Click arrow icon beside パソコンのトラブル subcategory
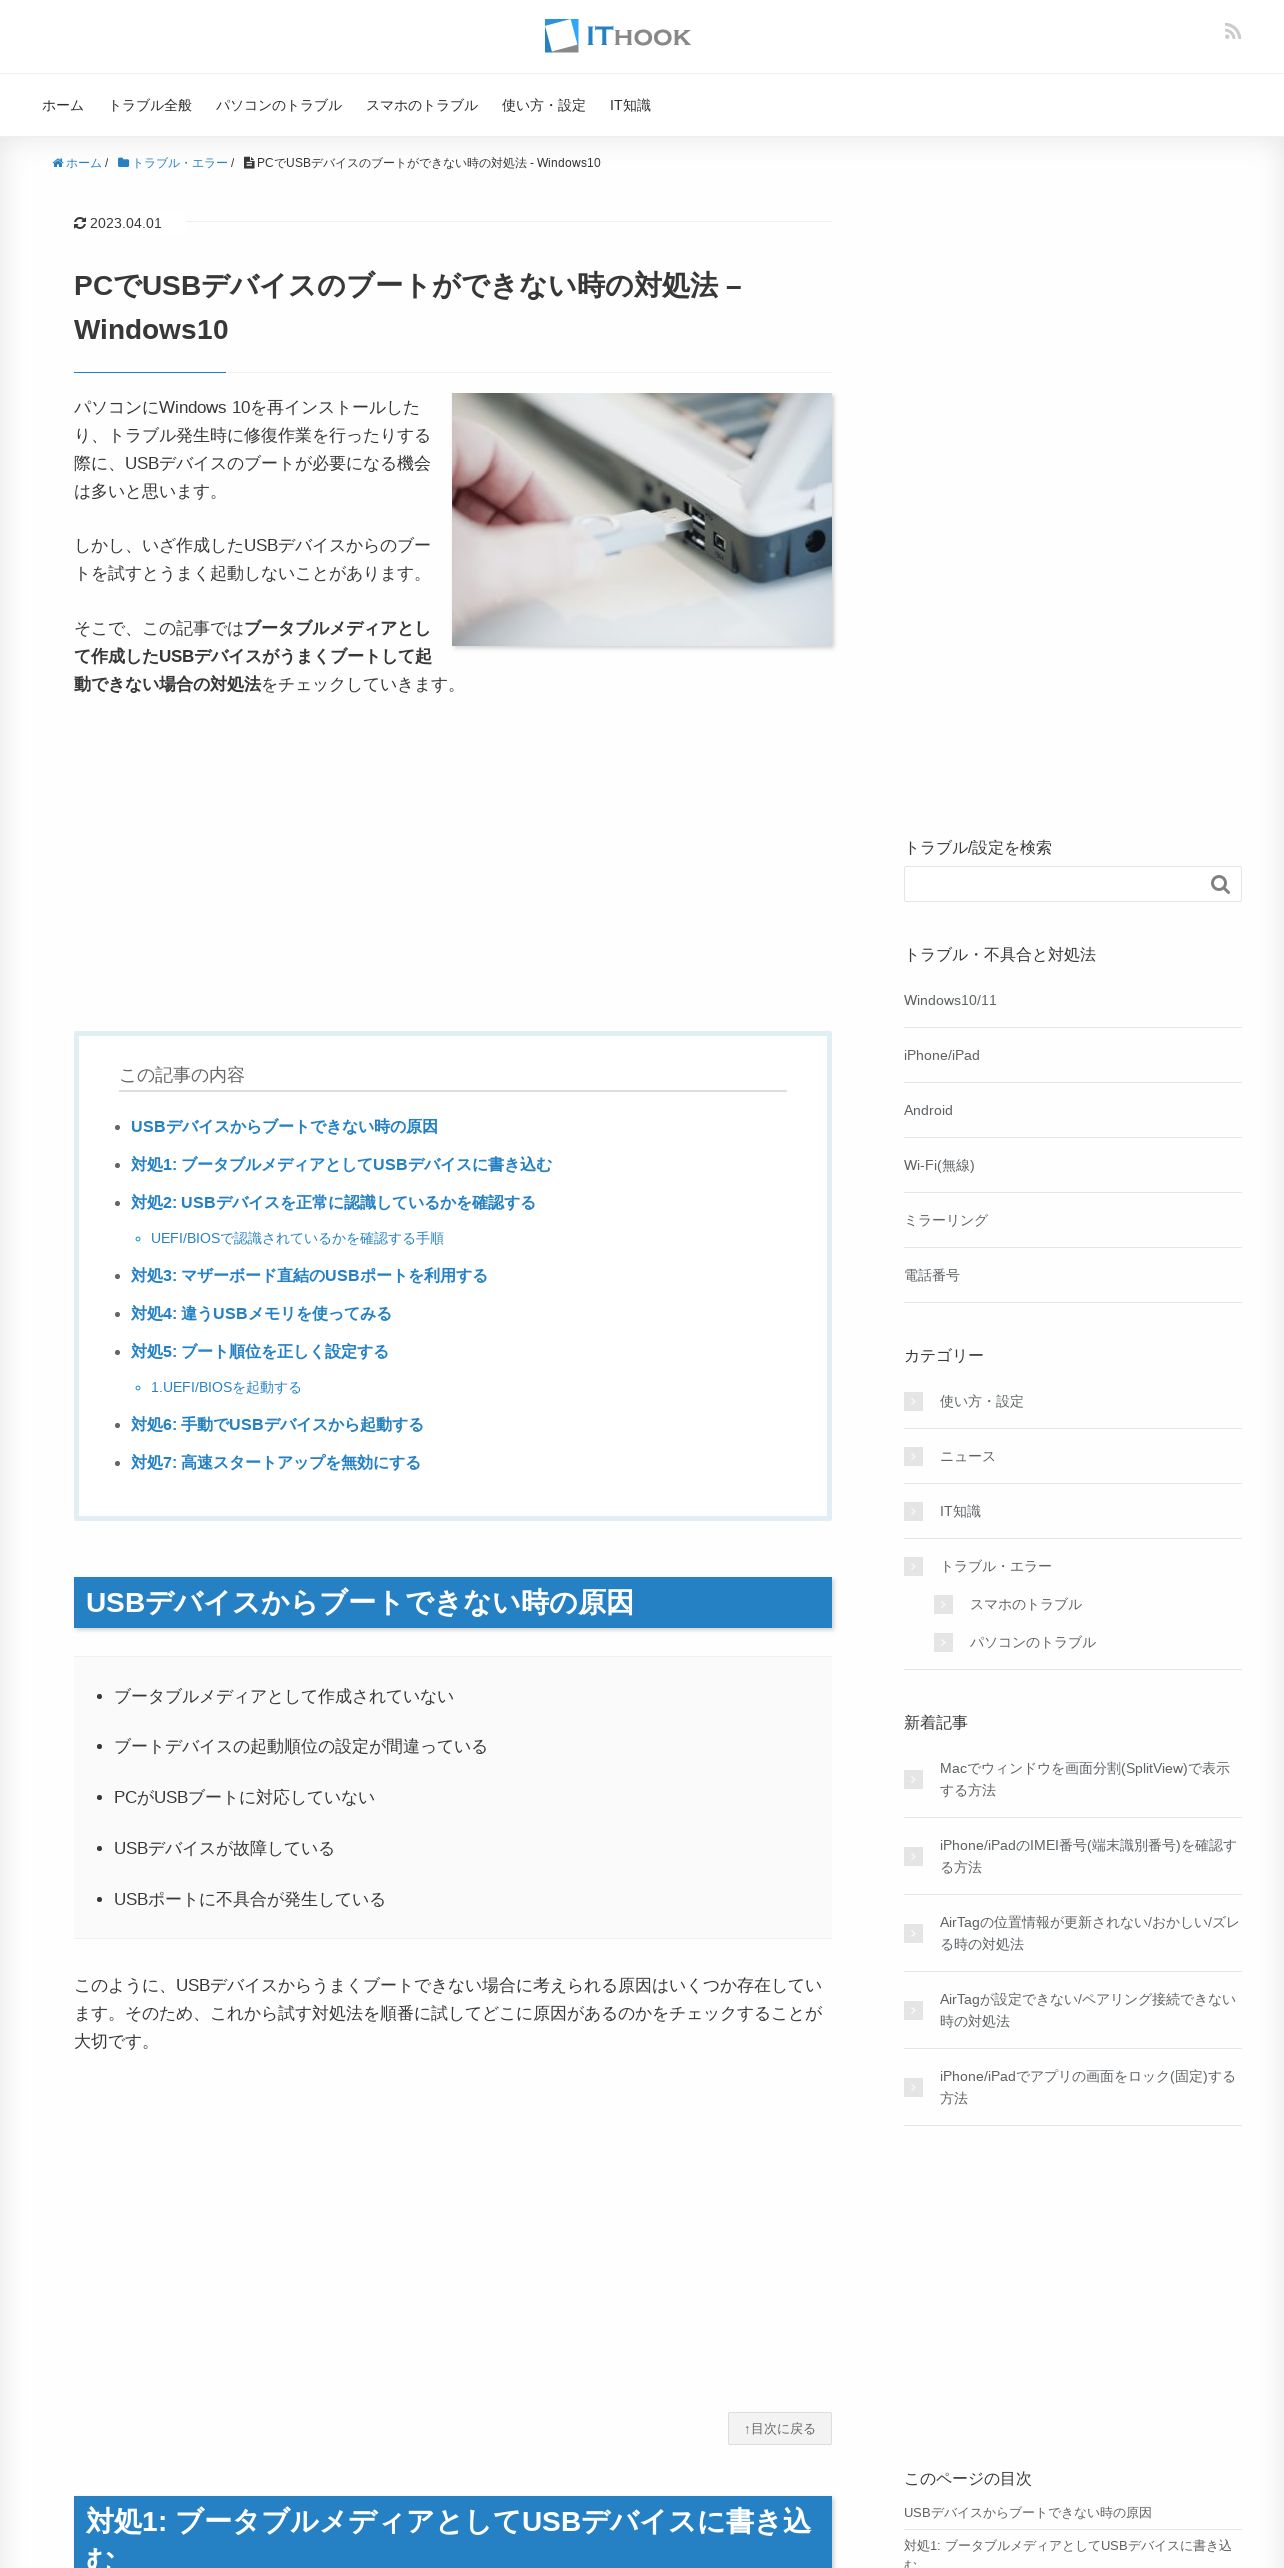This screenshot has height=2568, width=1284. [943, 1643]
